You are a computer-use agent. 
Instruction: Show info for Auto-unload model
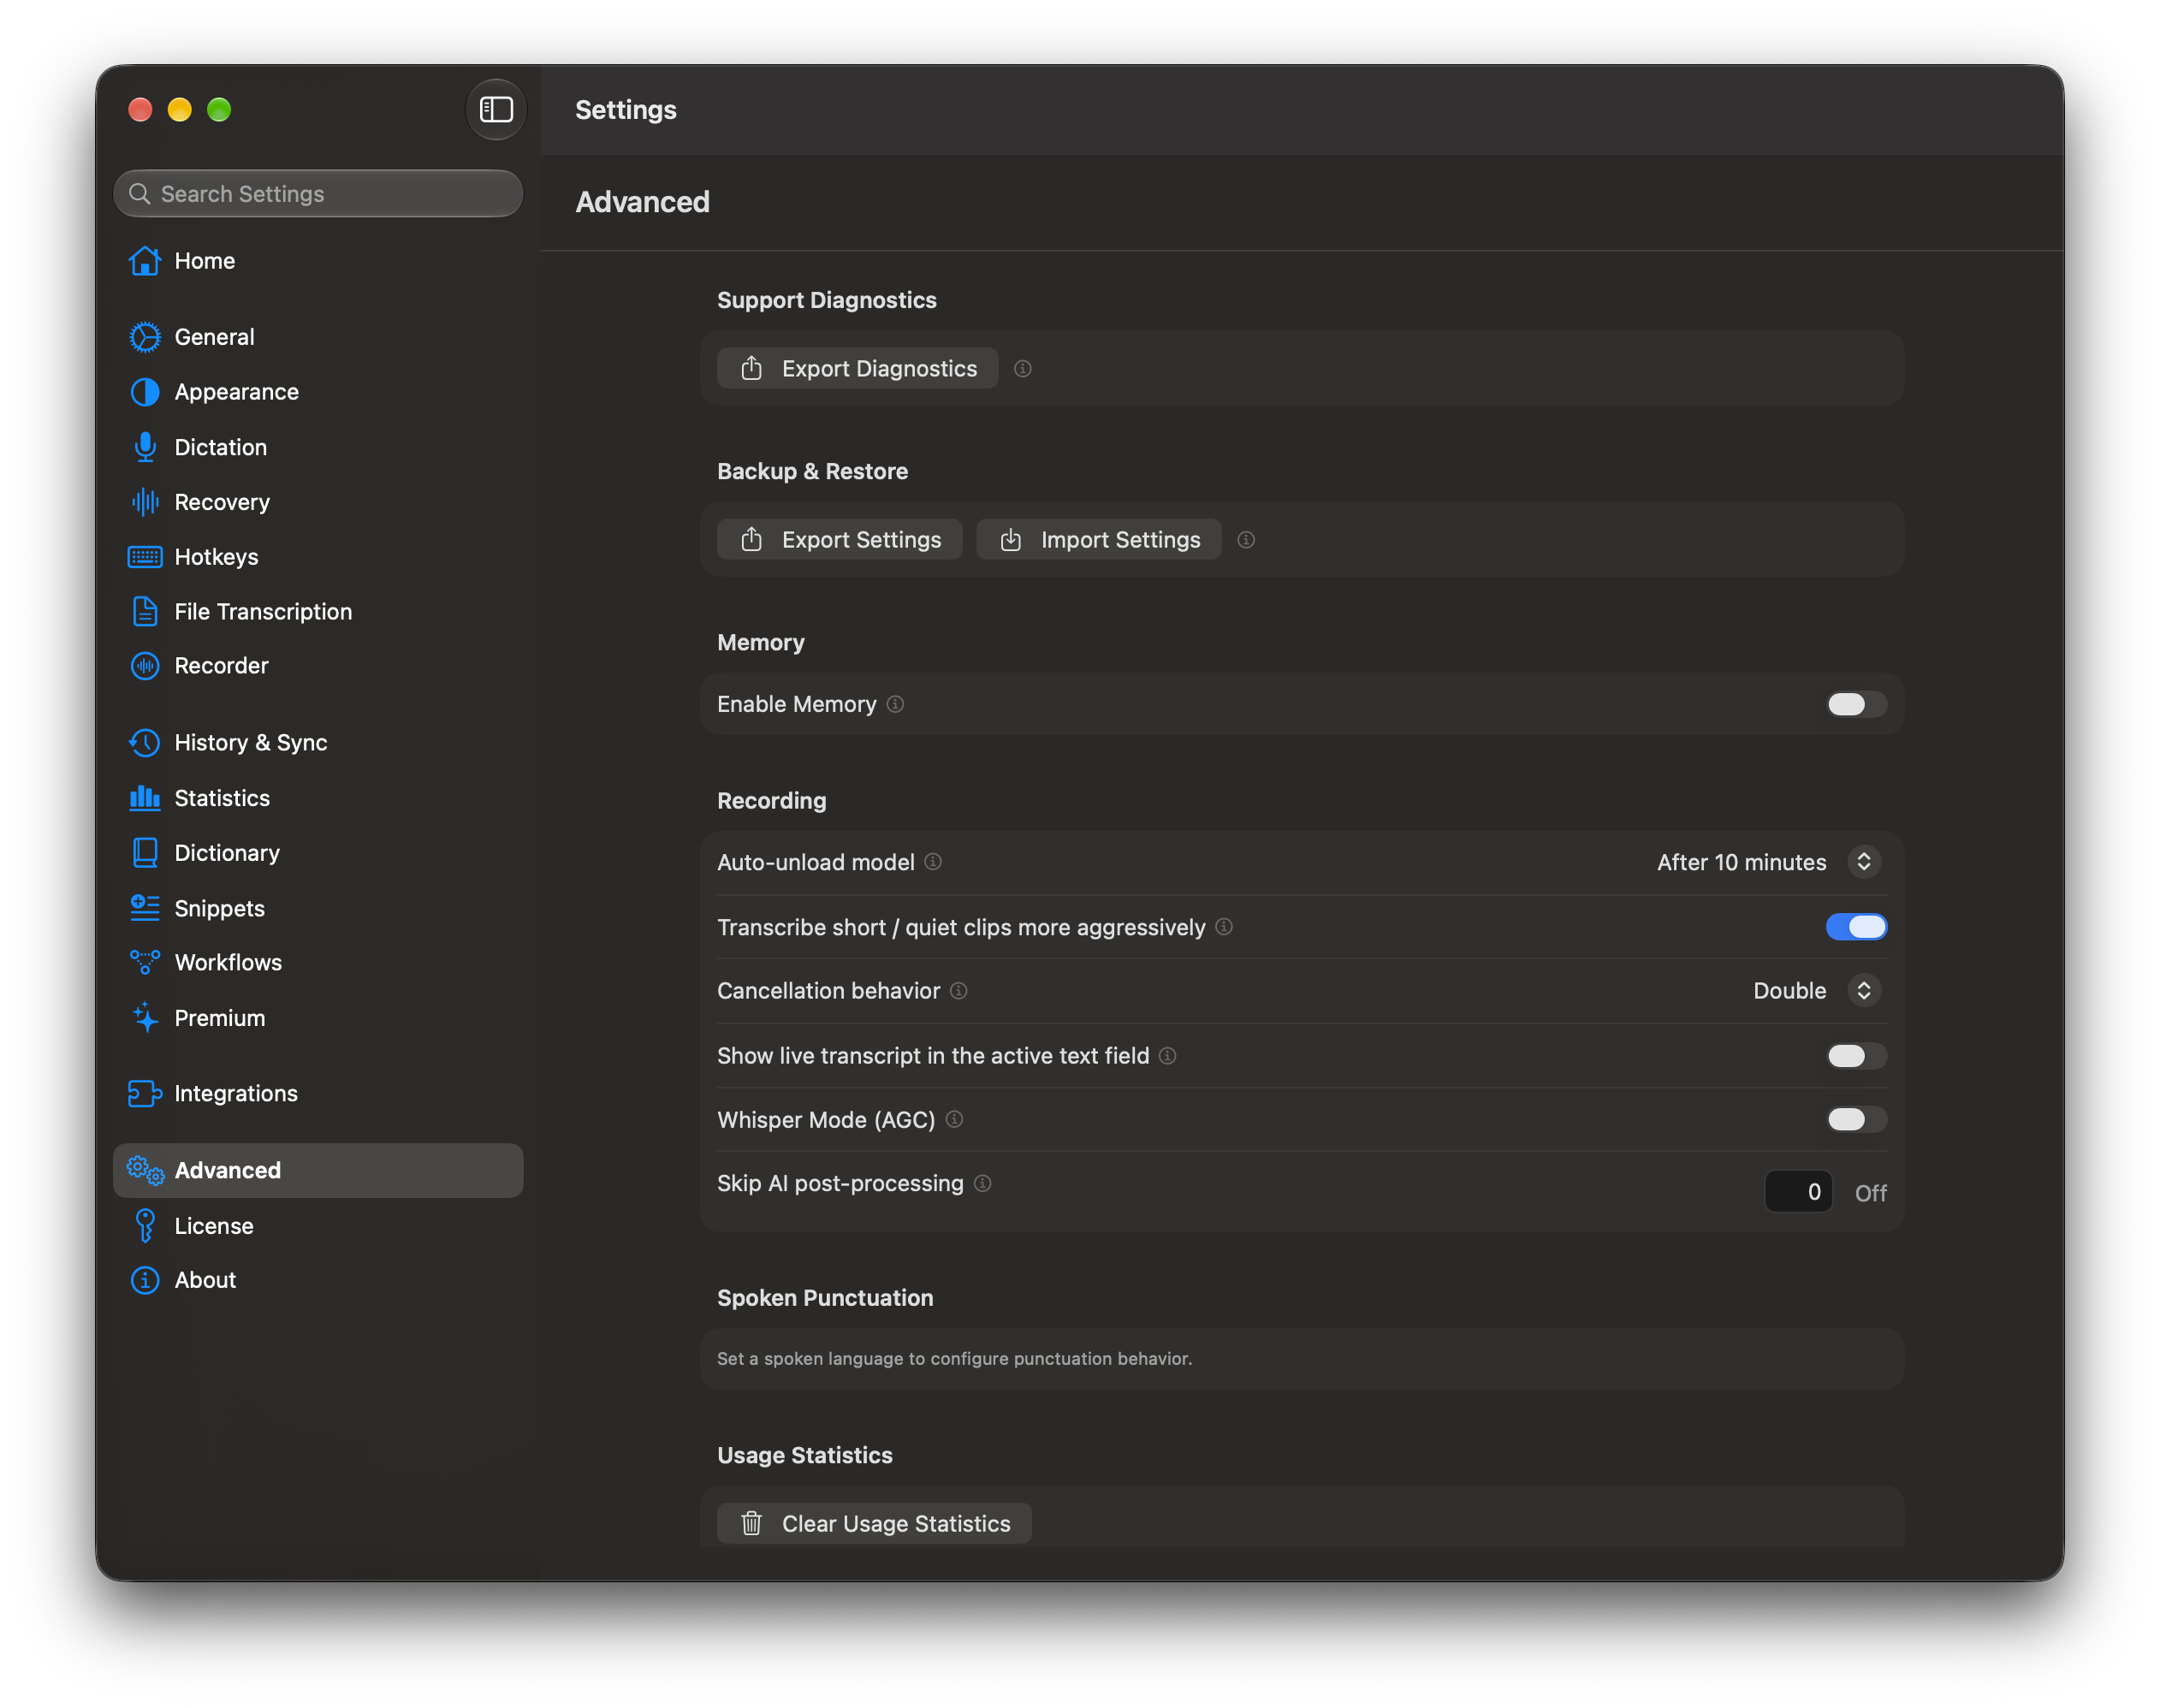933,862
